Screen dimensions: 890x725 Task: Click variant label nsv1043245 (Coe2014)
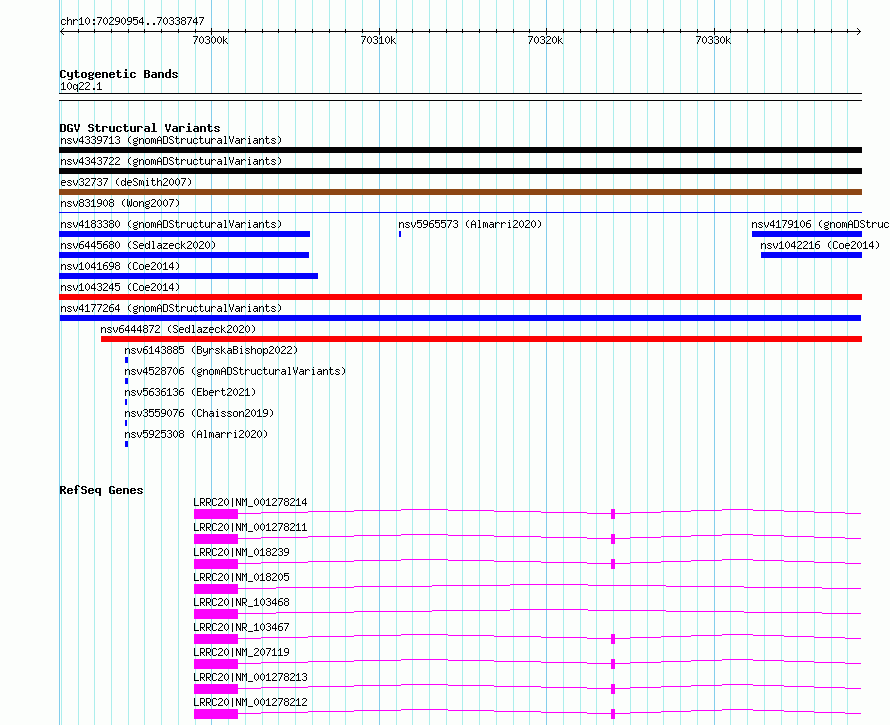120,287
